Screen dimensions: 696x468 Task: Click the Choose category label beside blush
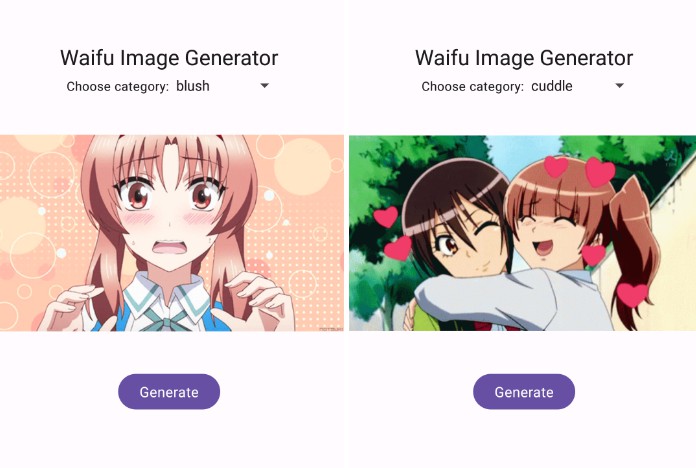point(118,86)
